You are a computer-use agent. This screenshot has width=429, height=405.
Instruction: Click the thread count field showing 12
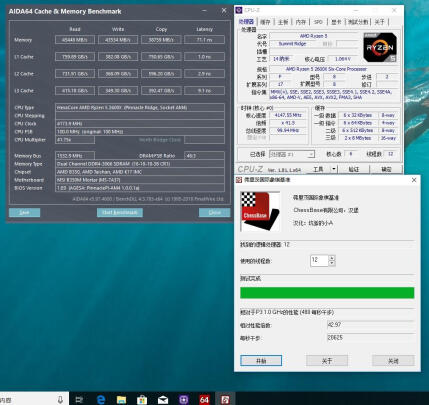tap(319, 260)
